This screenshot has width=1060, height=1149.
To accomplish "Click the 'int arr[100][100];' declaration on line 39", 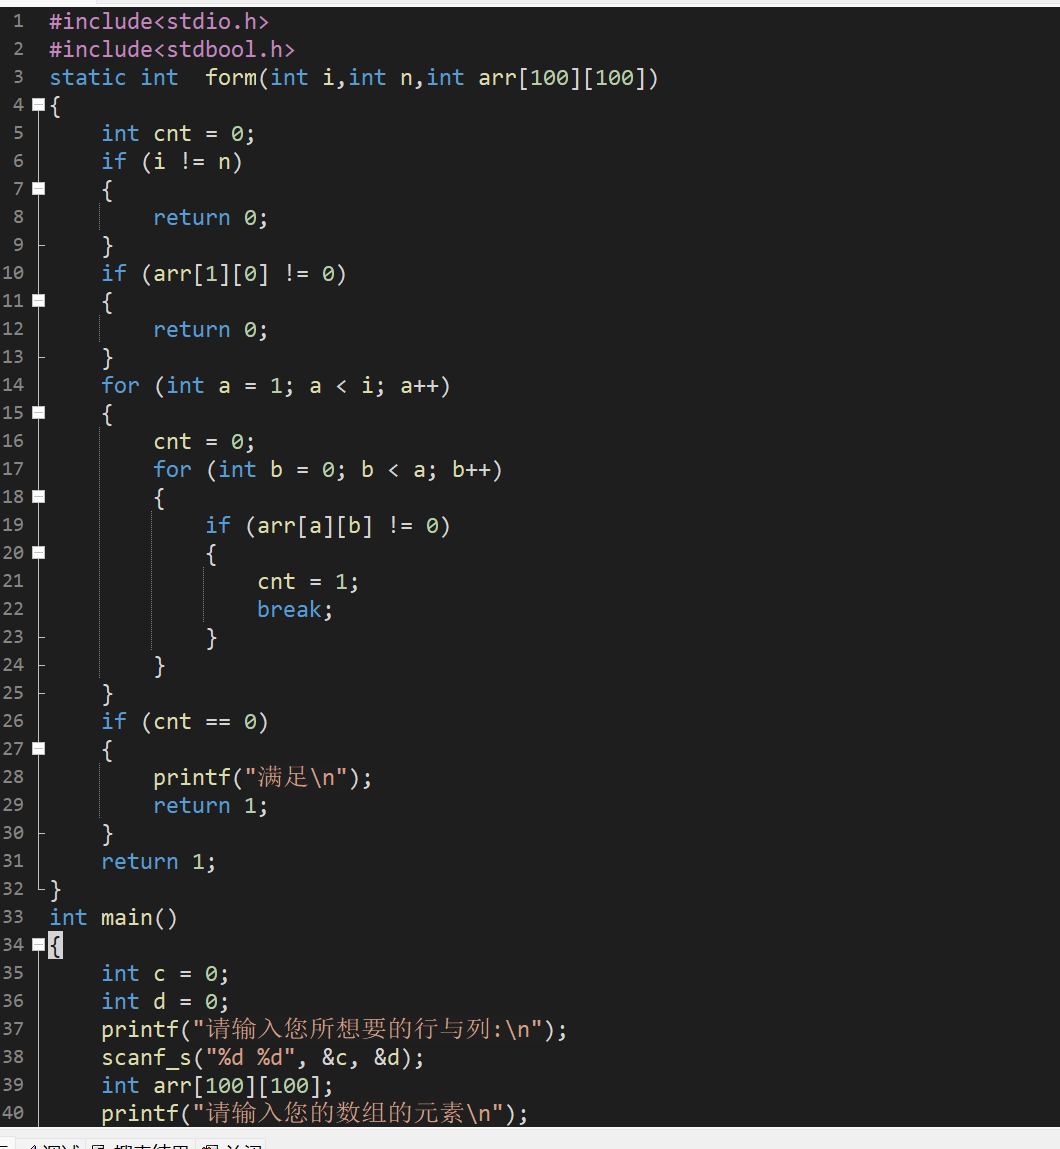I will click(x=217, y=1085).
